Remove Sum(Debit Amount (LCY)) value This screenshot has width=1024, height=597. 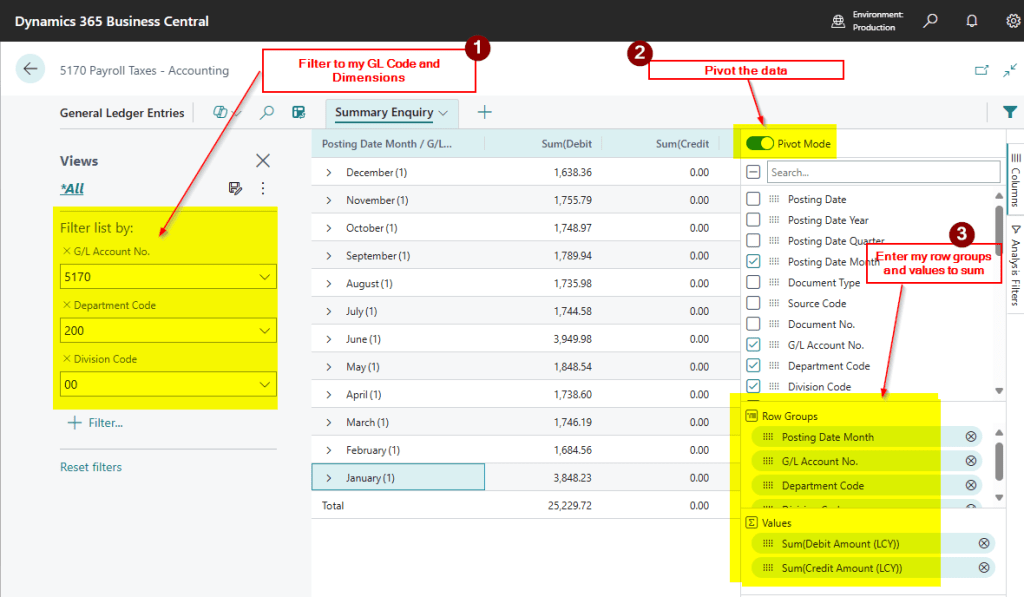[984, 543]
